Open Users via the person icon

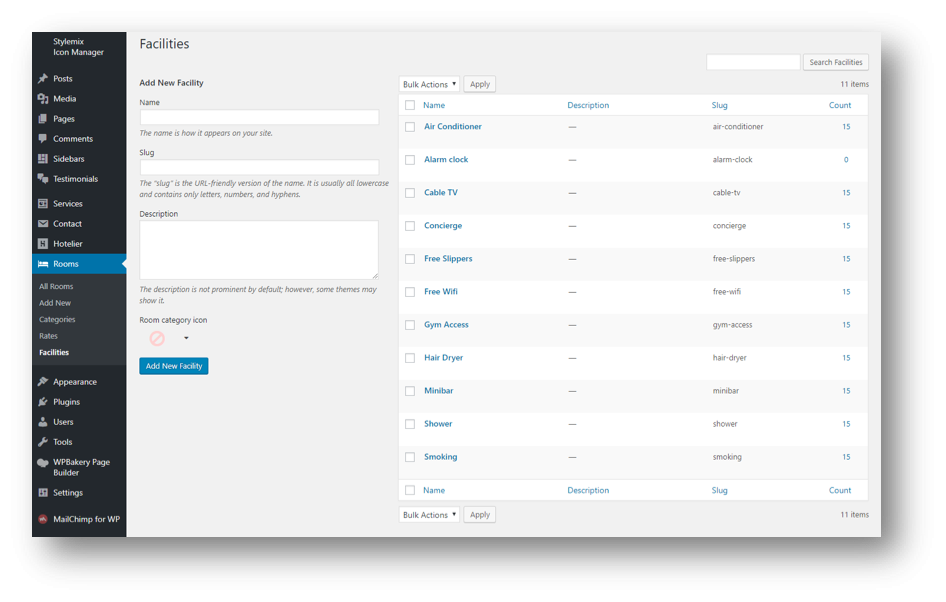coord(43,422)
